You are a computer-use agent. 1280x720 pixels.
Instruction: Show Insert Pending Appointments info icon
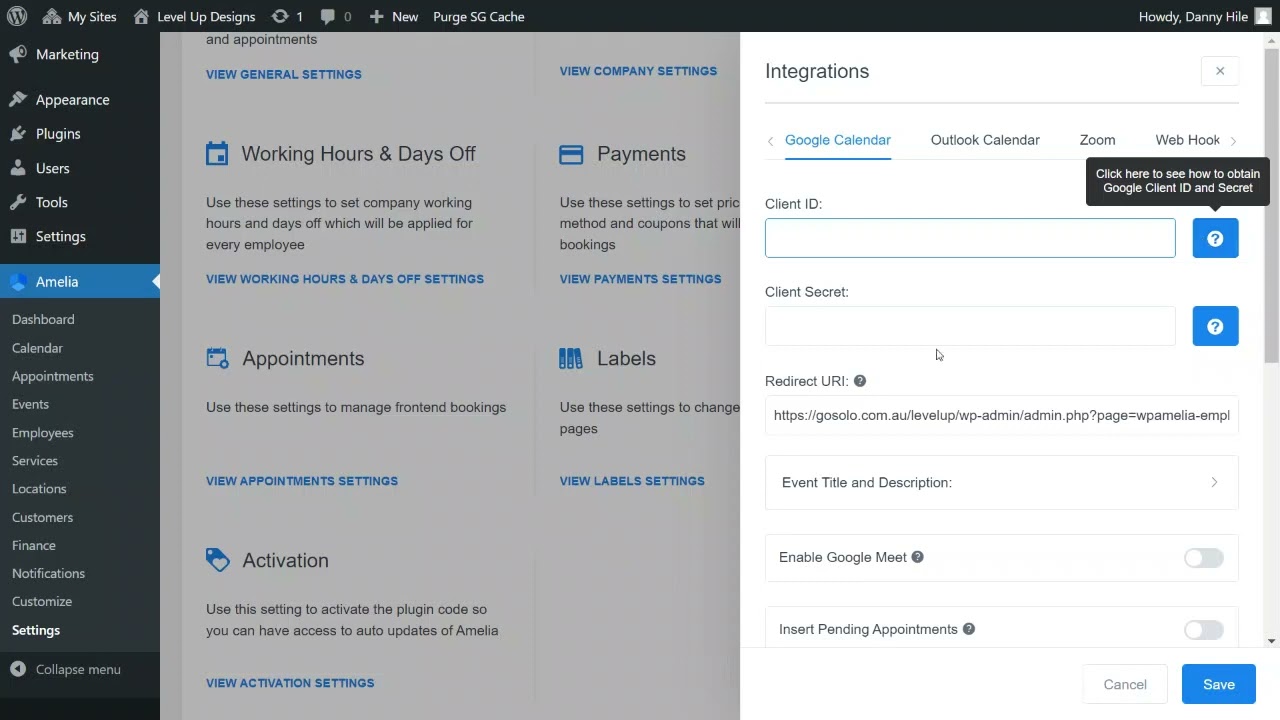pyautogui.click(x=969, y=629)
